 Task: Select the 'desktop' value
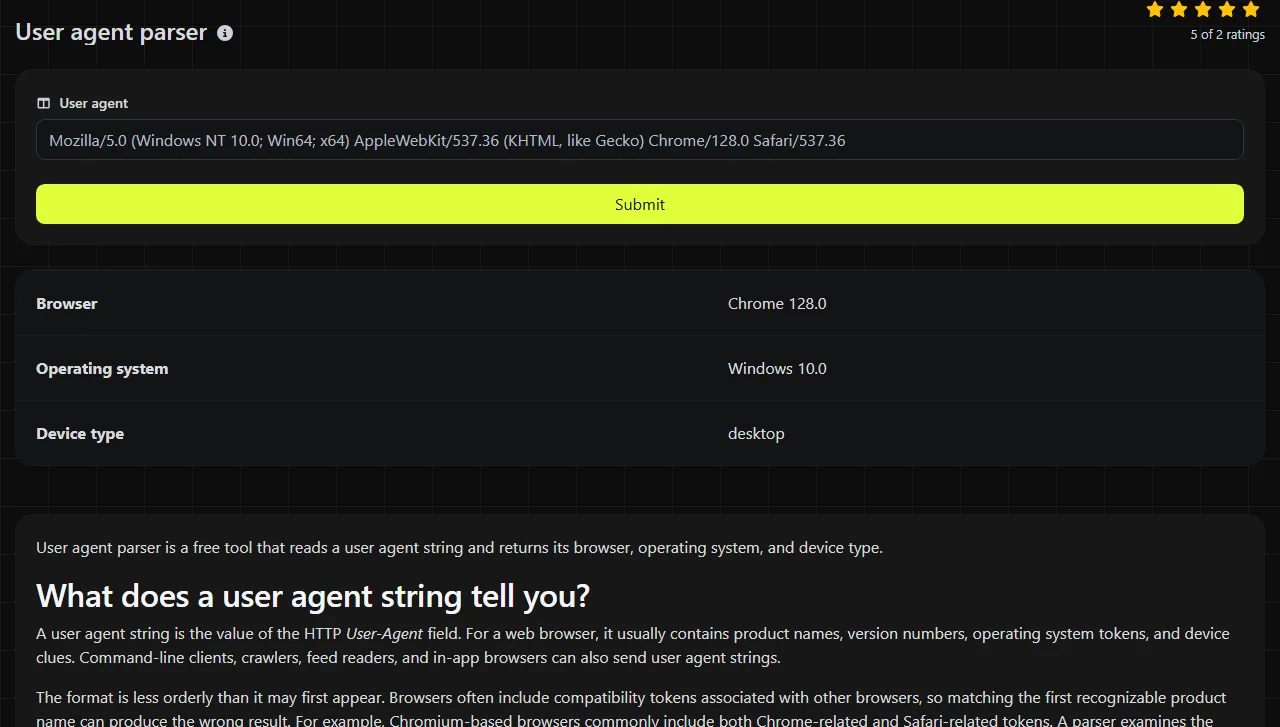point(756,434)
